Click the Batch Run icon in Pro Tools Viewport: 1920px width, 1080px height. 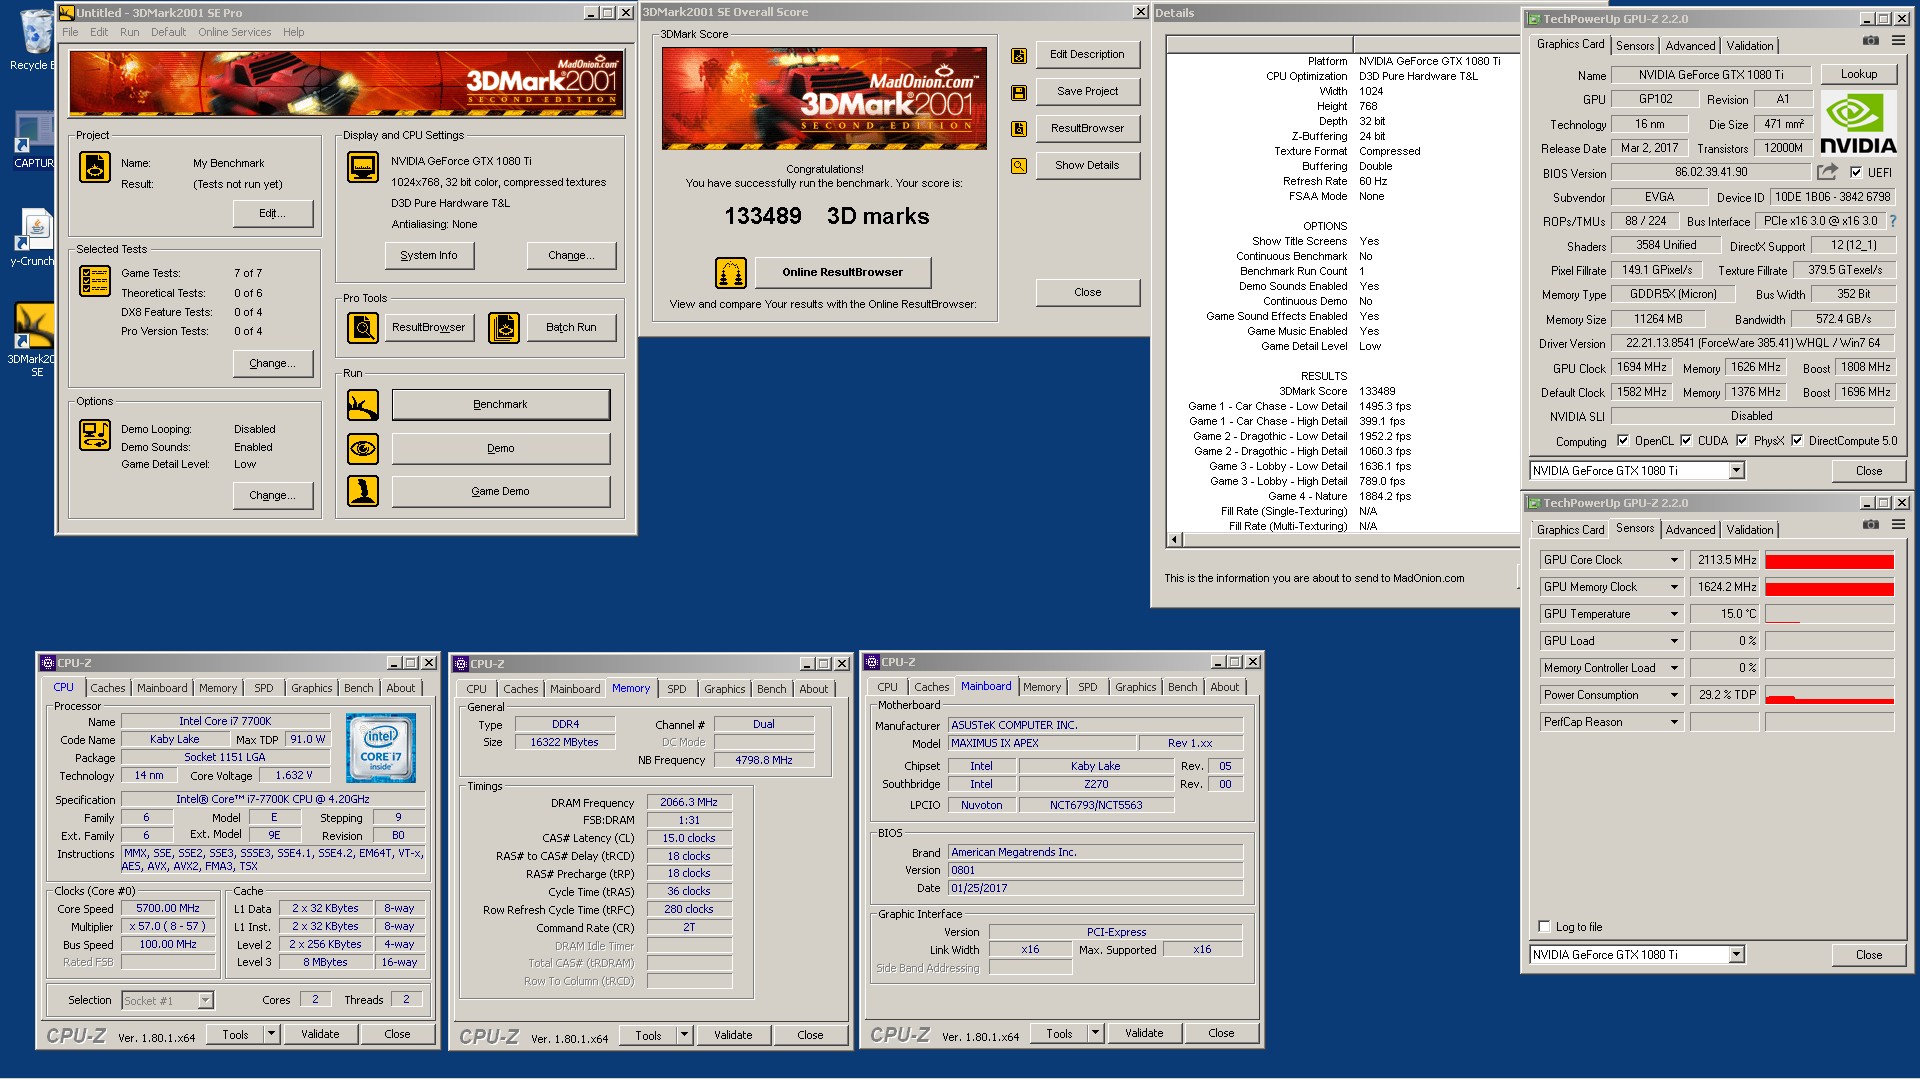504,327
